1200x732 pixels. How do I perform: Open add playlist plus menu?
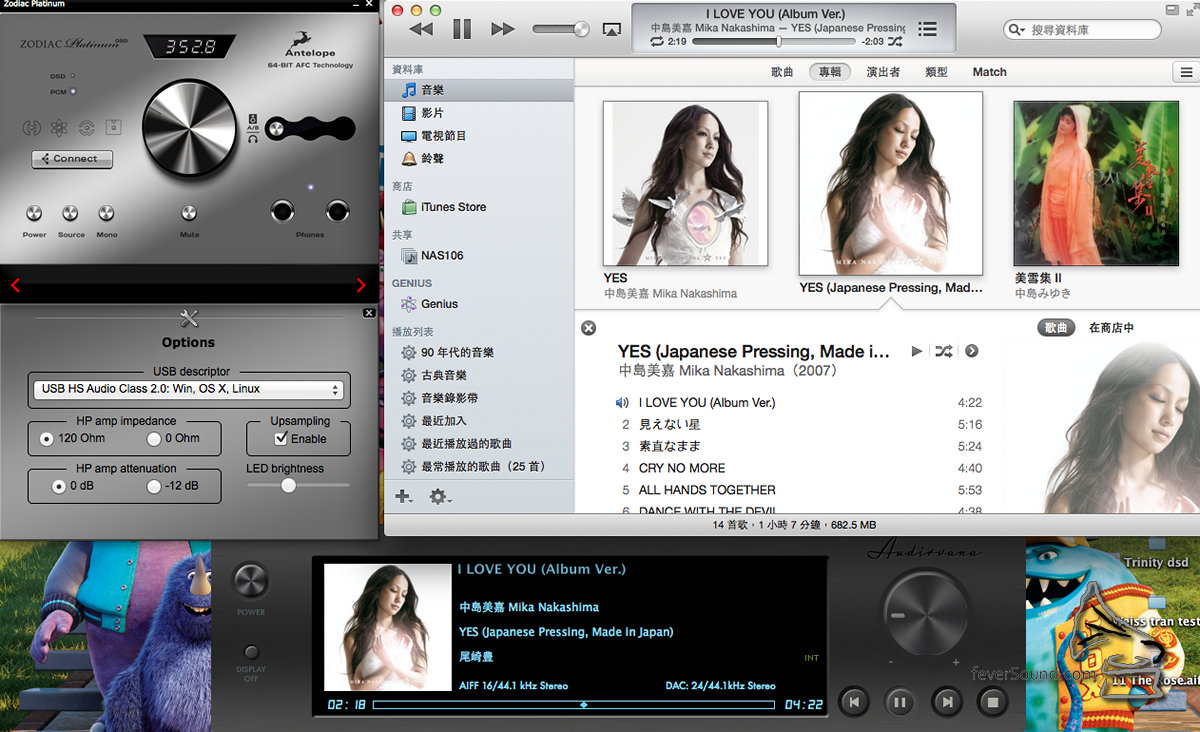[x=403, y=496]
